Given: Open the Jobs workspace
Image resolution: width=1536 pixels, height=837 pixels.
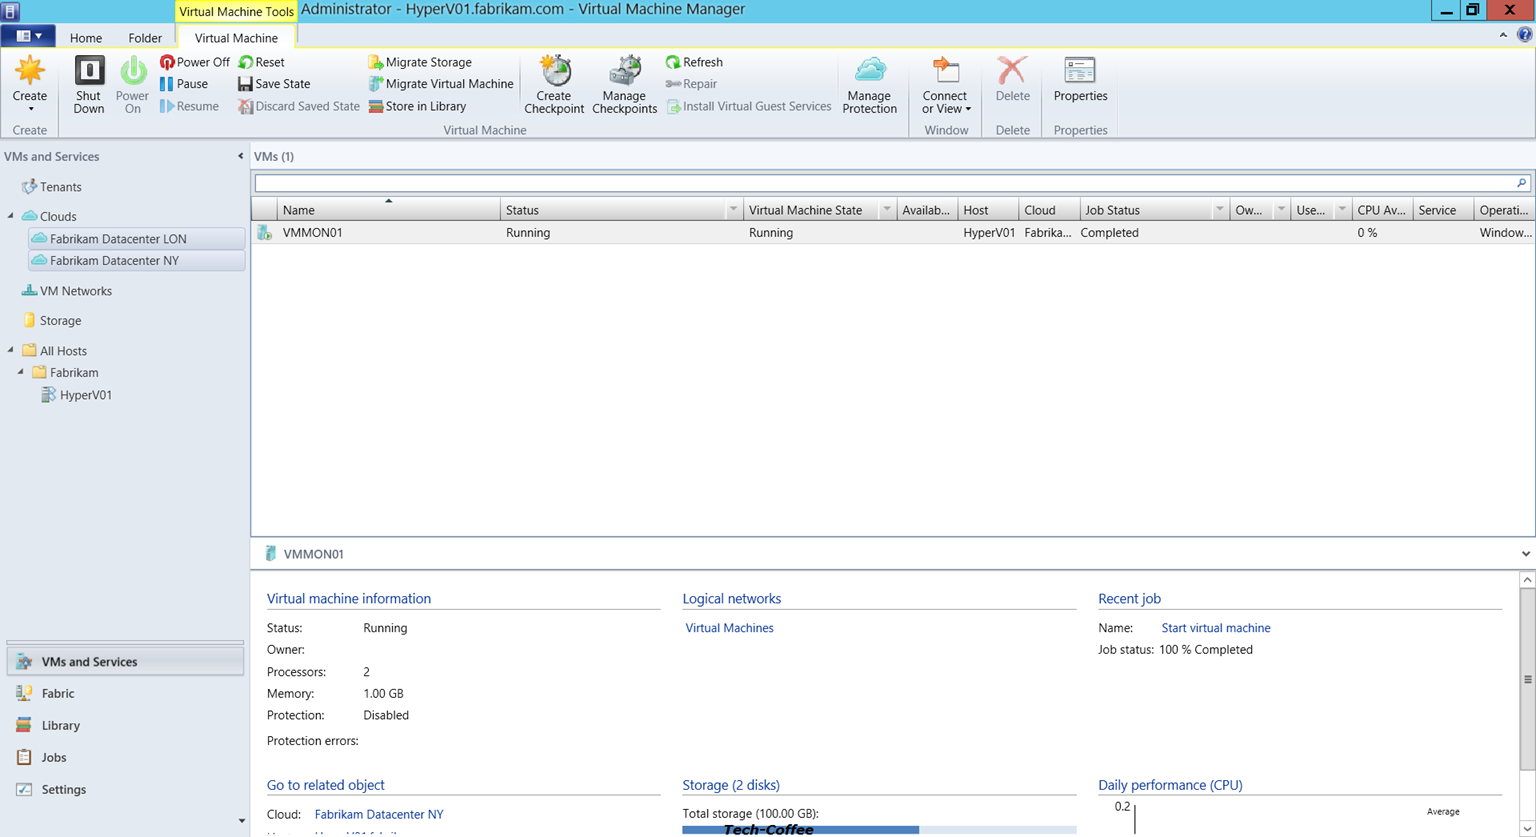Looking at the screenshot, I should coord(125,758).
